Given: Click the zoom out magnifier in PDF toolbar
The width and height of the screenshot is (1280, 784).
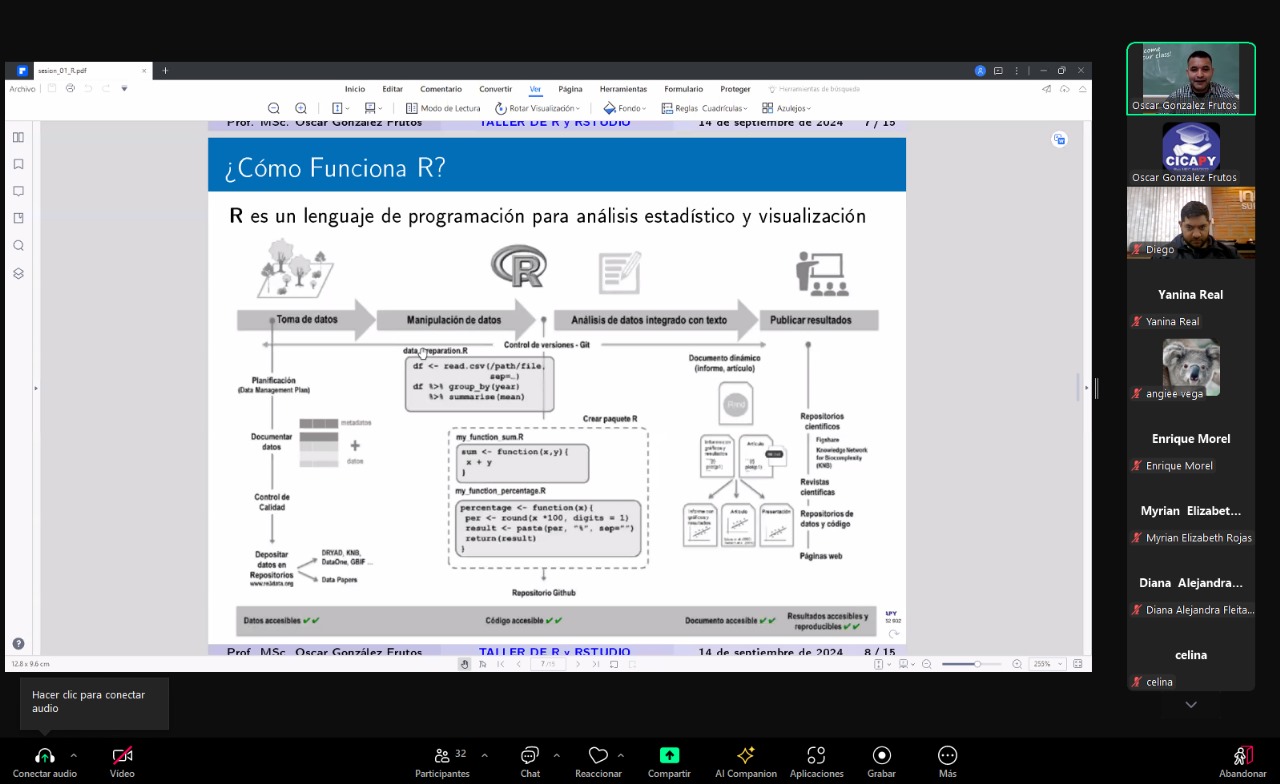Looking at the screenshot, I should pos(273,108).
